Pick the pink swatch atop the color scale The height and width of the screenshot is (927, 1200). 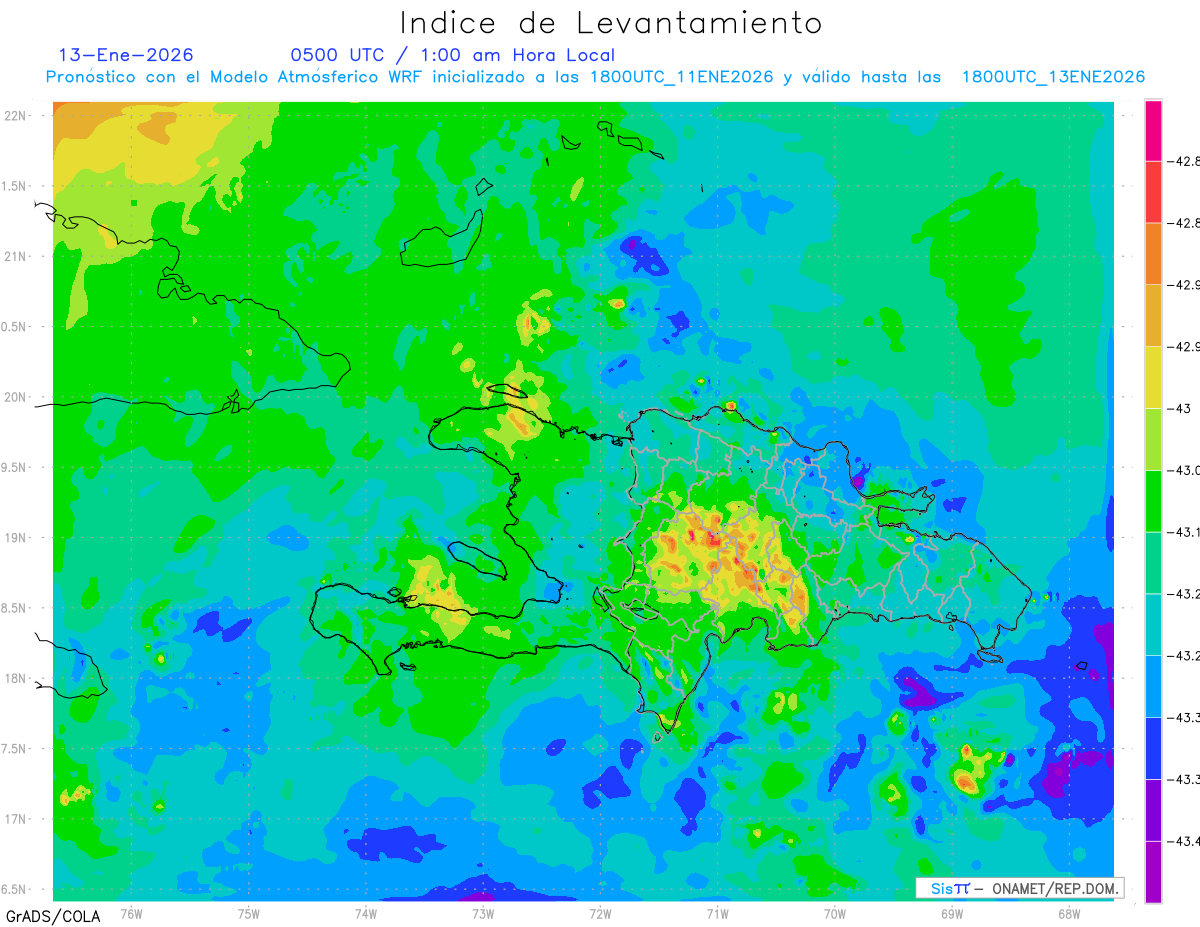pyautogui.click(x=1153, y=130)
